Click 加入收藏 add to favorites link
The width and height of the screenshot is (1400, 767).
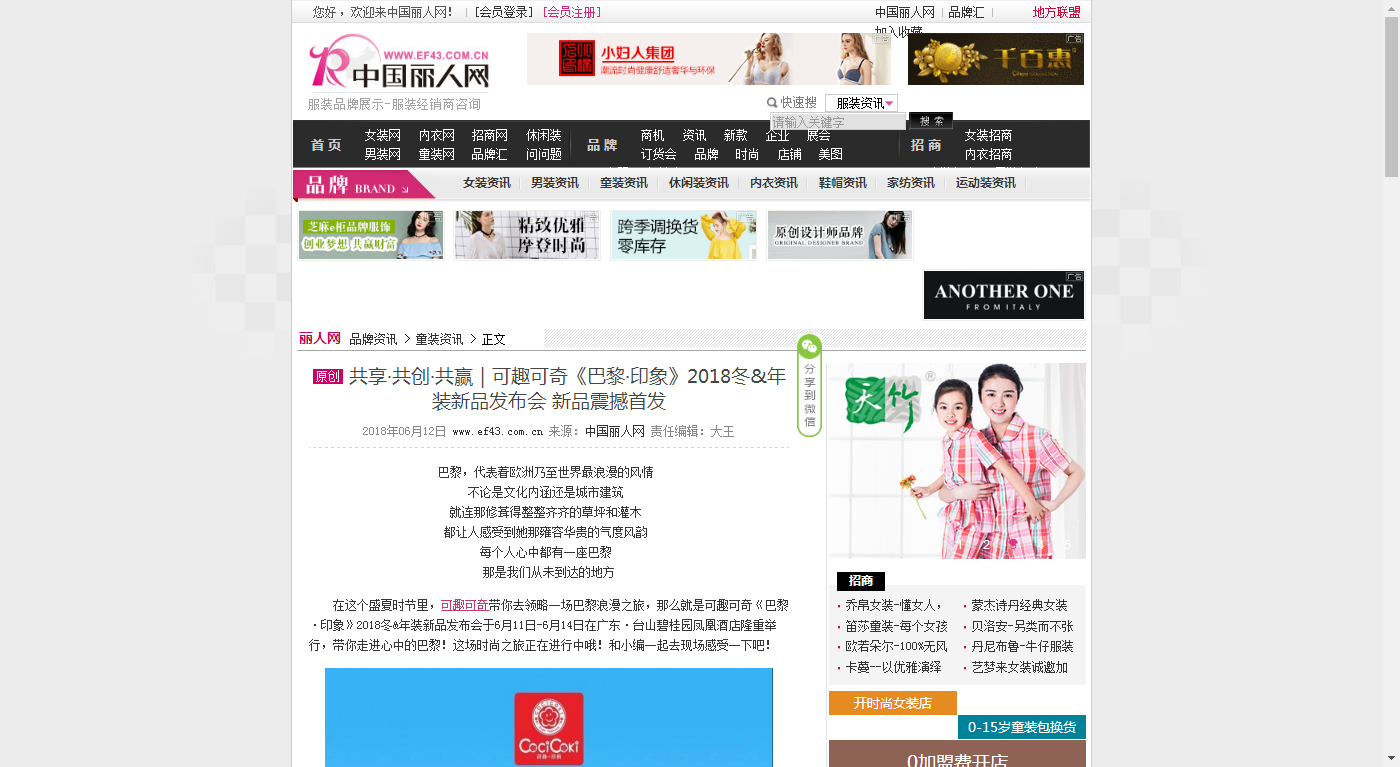point(899,32)
